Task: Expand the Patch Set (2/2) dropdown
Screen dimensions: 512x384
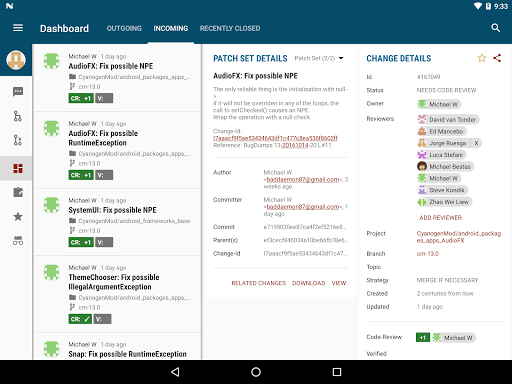Action: (319, 58)
